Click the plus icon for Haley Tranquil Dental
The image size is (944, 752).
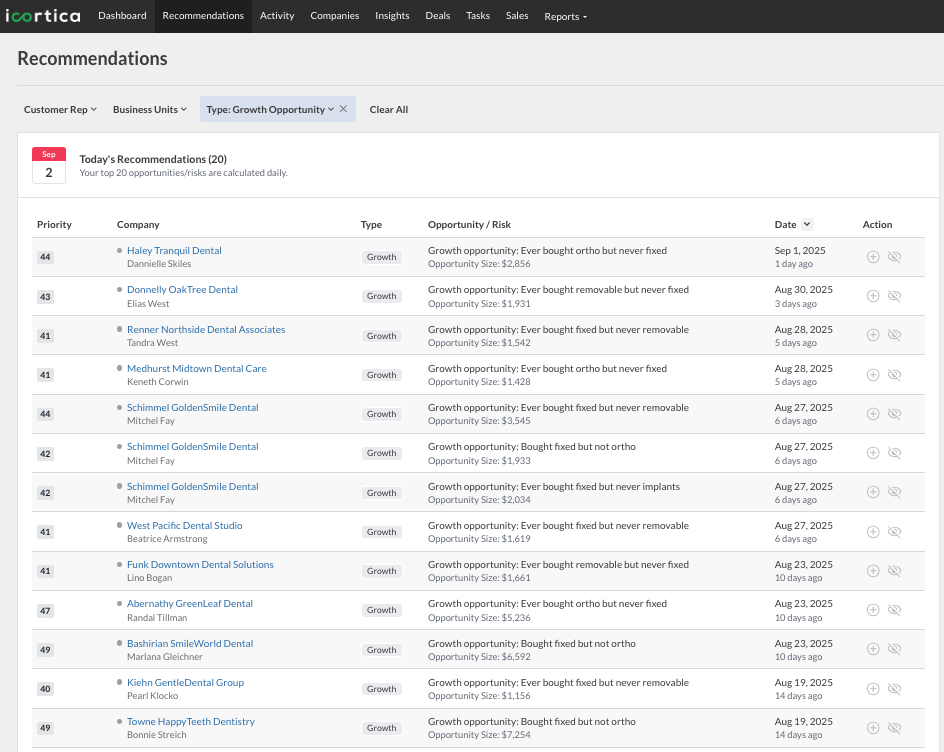tap(872, 256)
